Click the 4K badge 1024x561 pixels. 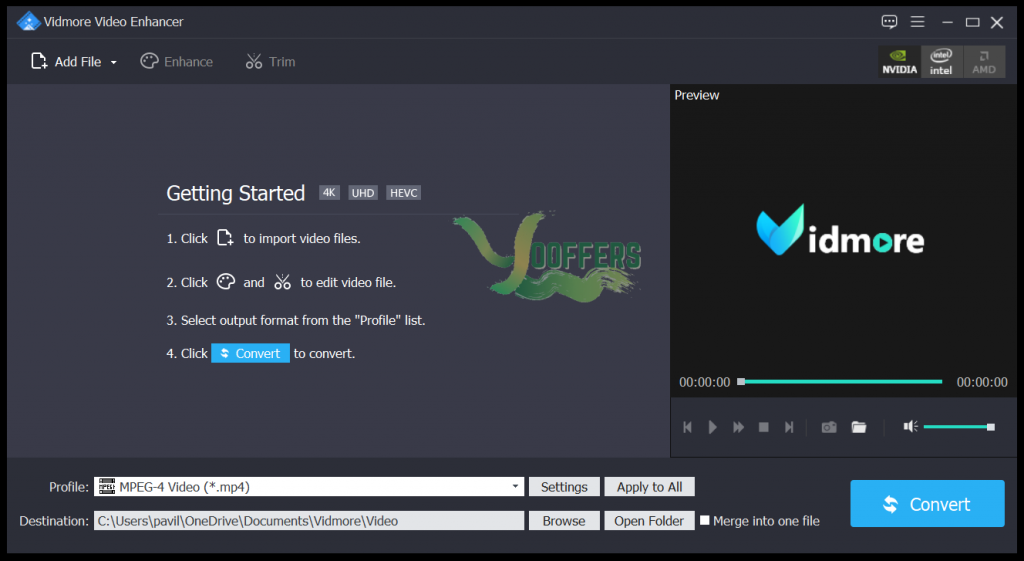coord(329,193)
